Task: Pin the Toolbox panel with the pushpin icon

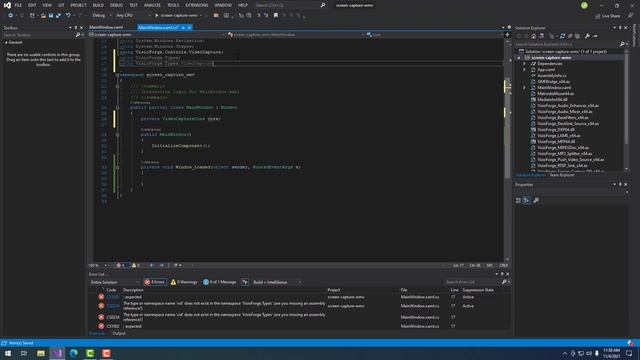Action: pyautogui.click(x=76, y=28)
